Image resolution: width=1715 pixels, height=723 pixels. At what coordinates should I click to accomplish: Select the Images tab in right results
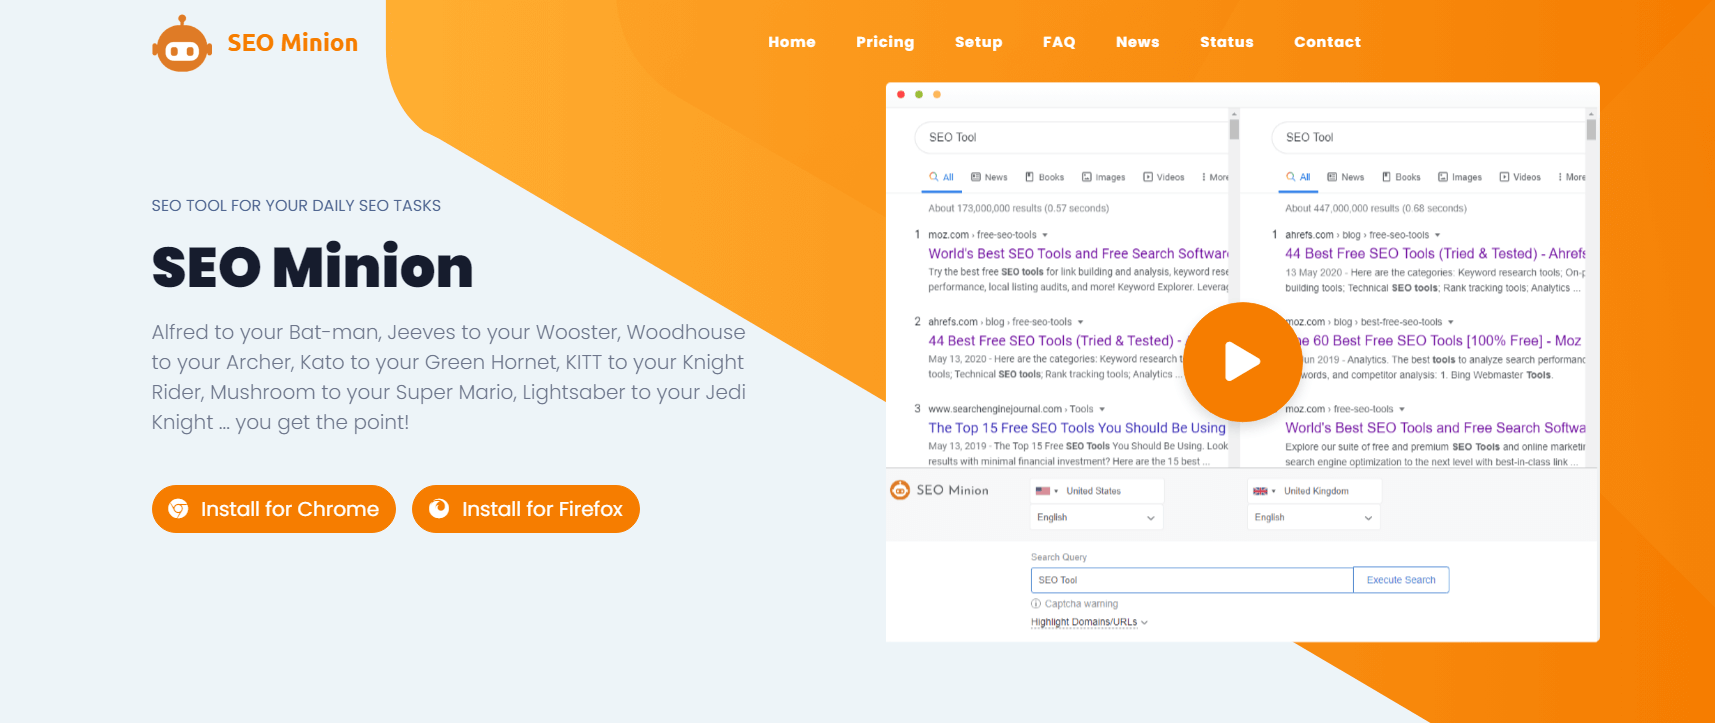point(1460,177)
